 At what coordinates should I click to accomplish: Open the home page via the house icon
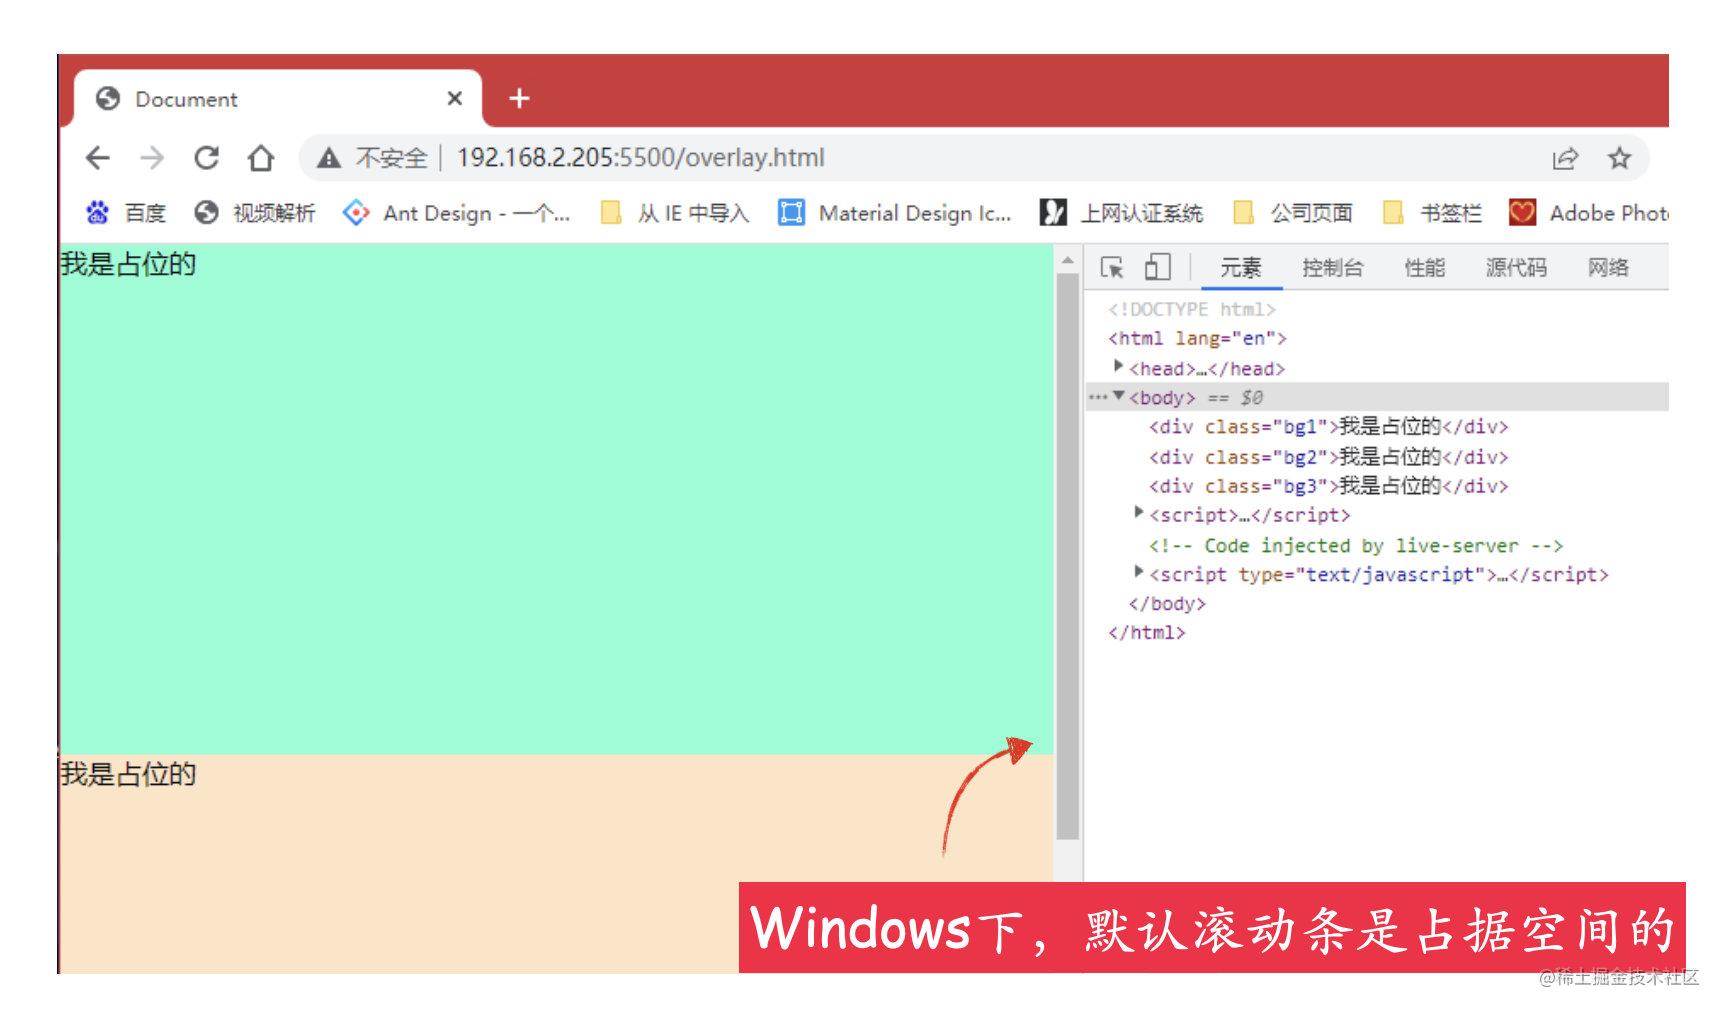[261, 157]
